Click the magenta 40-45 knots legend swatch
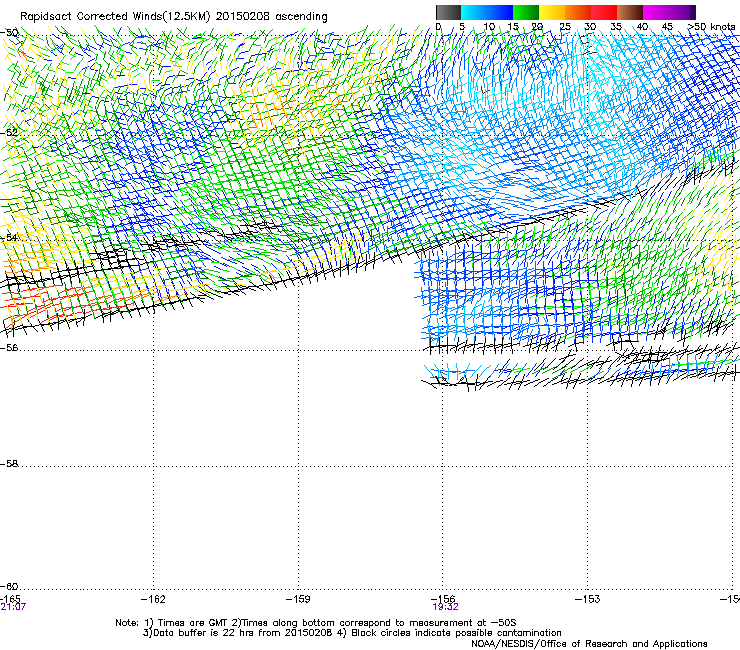Screen dimensions: 740x650 coord(656,12)
